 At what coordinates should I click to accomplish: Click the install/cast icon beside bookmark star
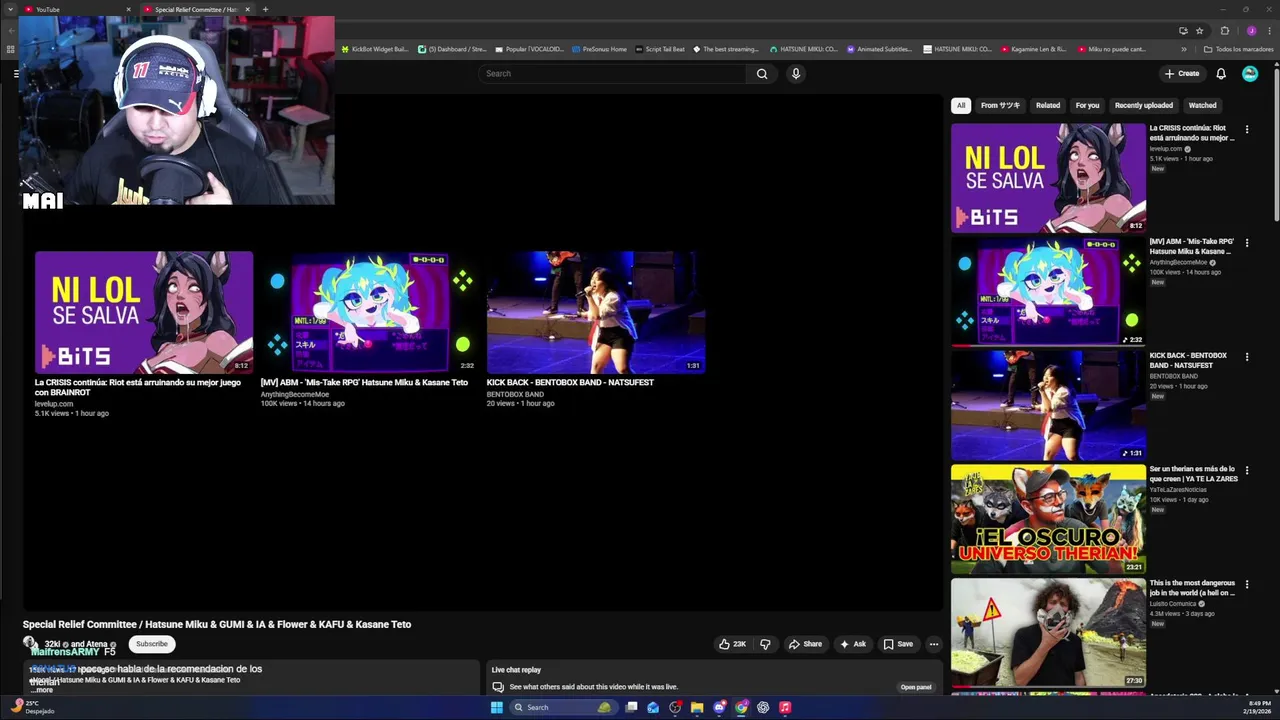click(x=1183, y=30)
